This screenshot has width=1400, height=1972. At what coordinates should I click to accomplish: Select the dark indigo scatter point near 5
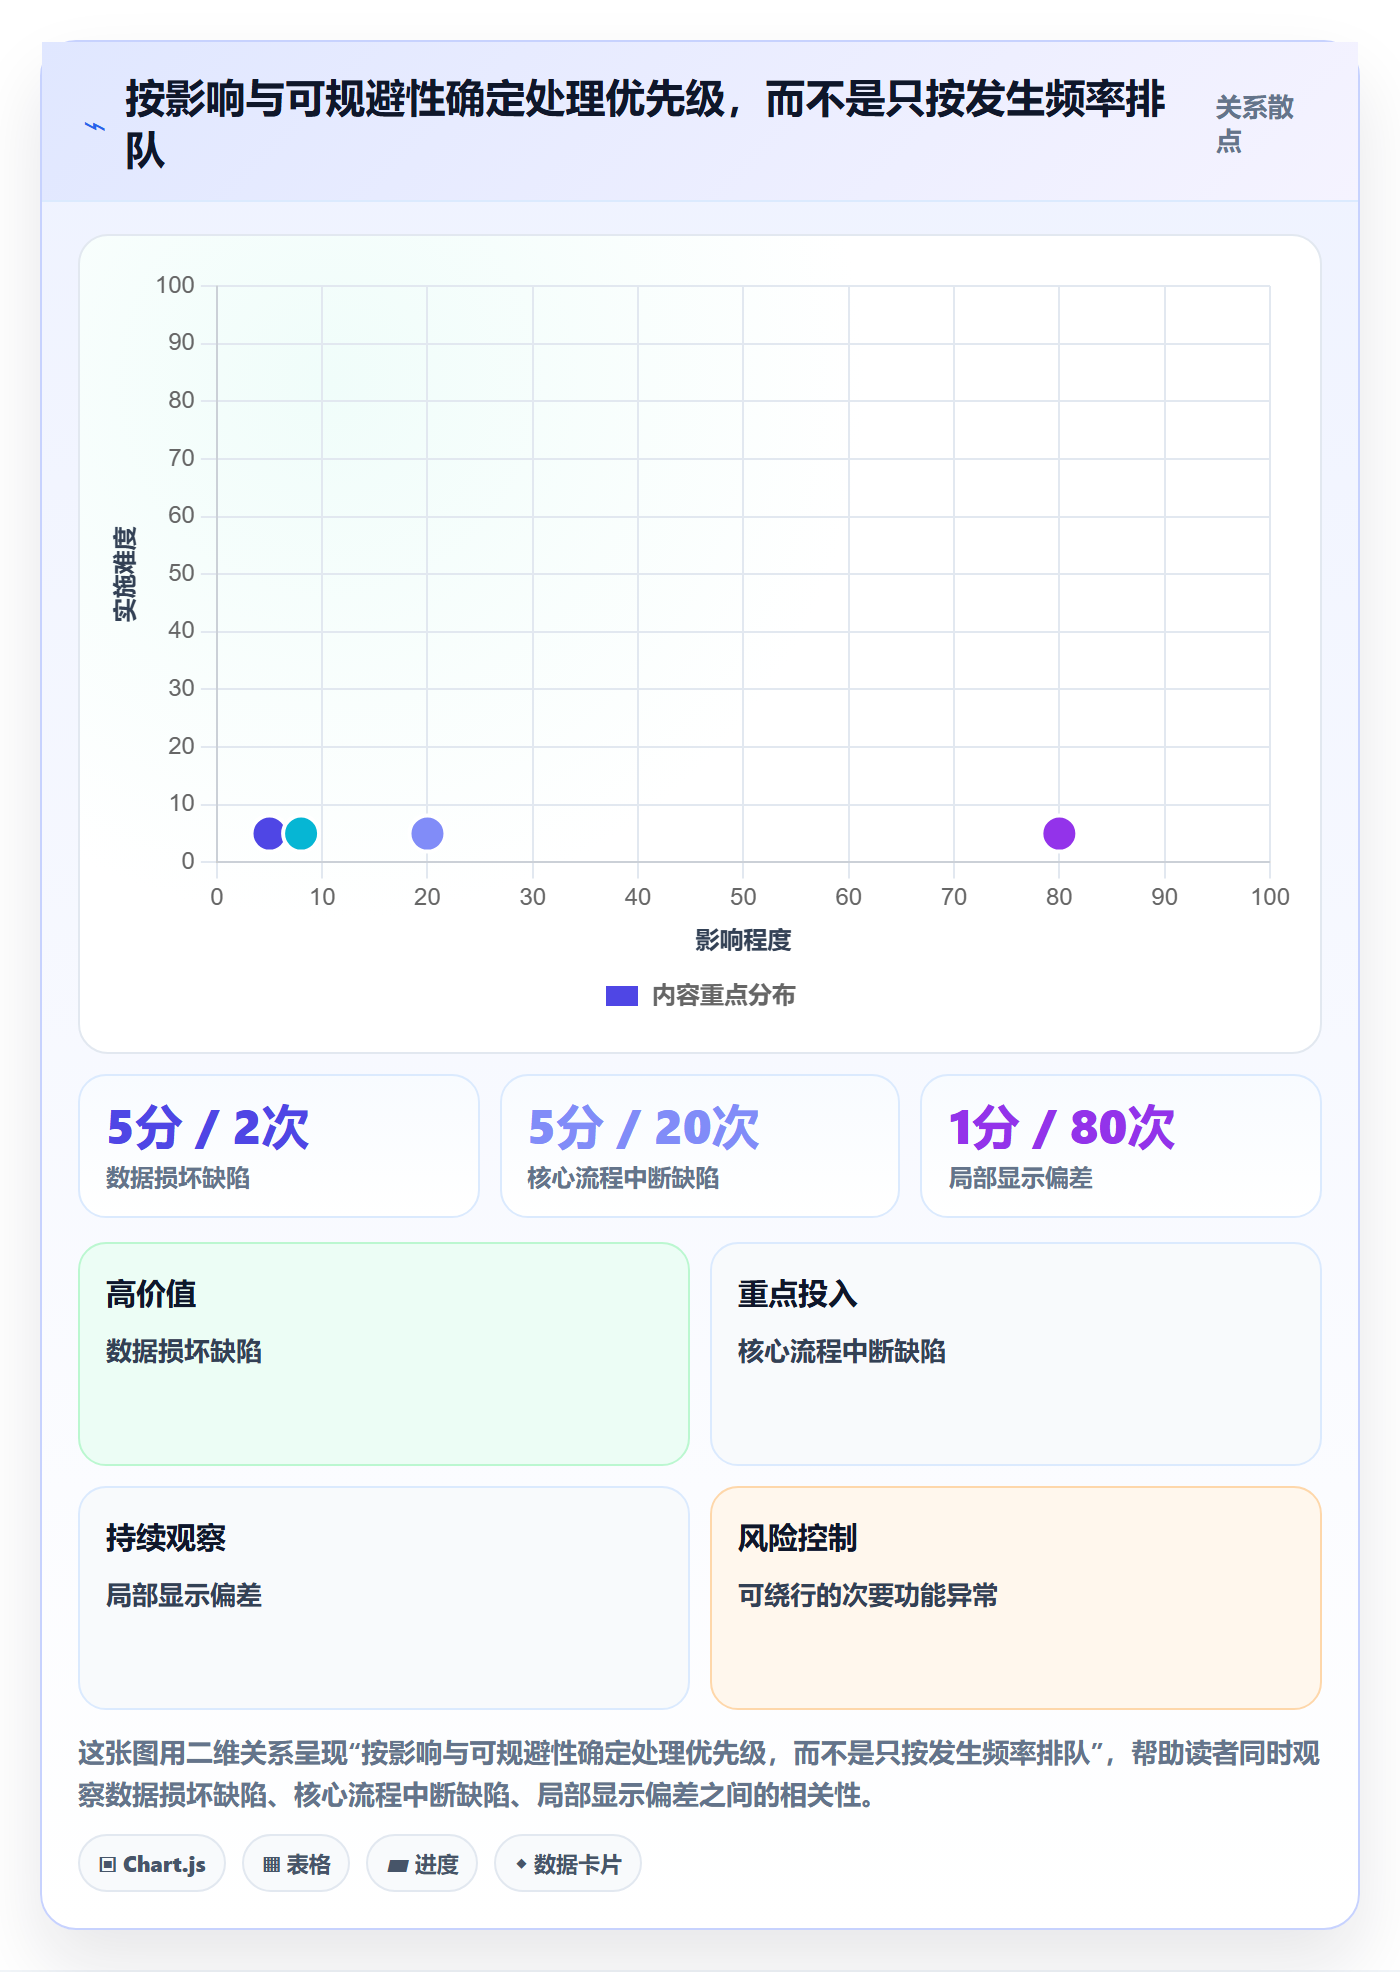(269, 833)
